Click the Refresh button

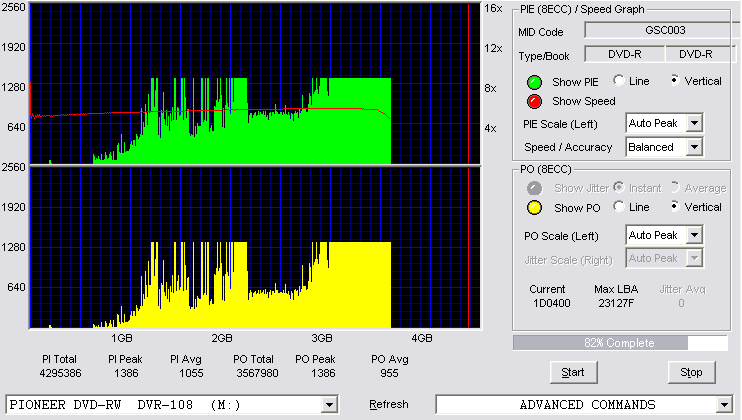[x=389, y=404]
